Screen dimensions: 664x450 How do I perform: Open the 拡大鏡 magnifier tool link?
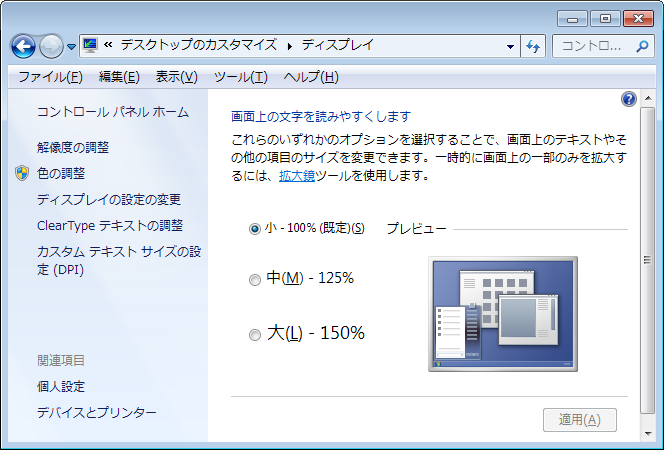point(297,175)
